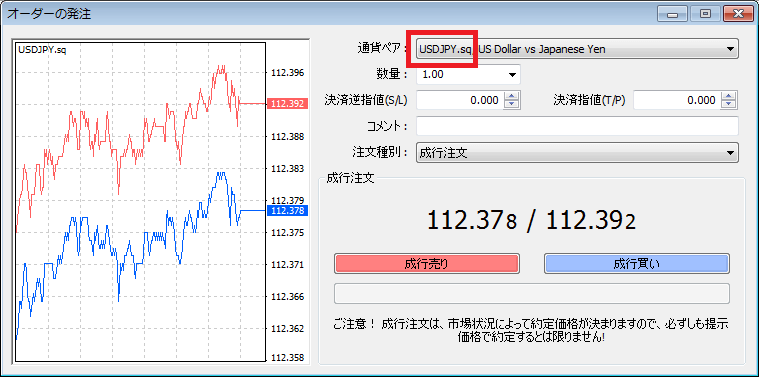Click the red 成行売り sell button
Image resolution: width=759 pixels, height=377 pixels.
426,264
